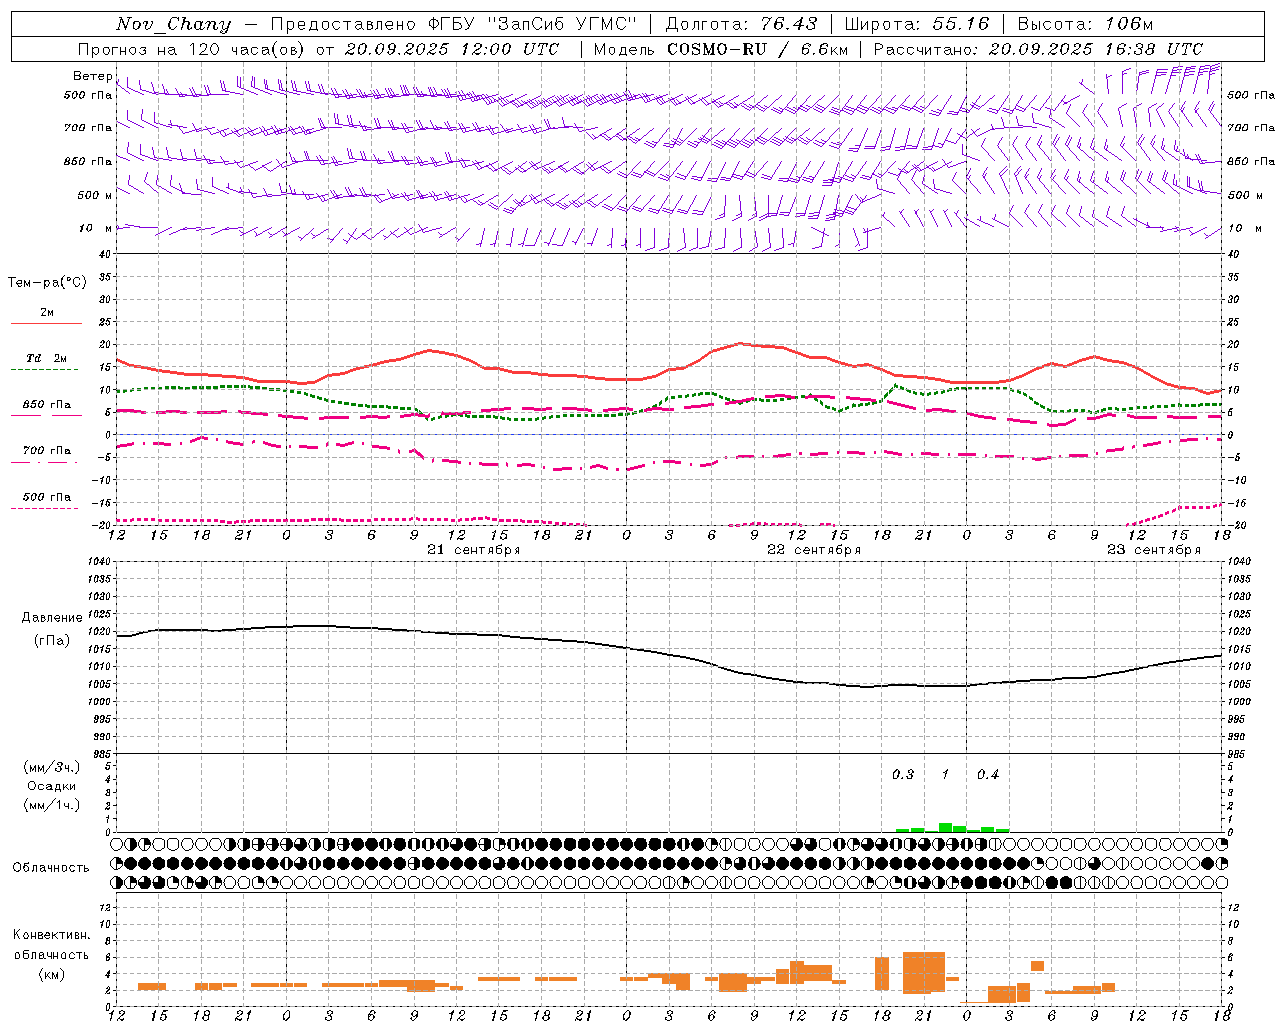Screen dimensions: 1280x1024
Task: Click the "850 гПа" temperature legend entry
Action: [47, 405]
